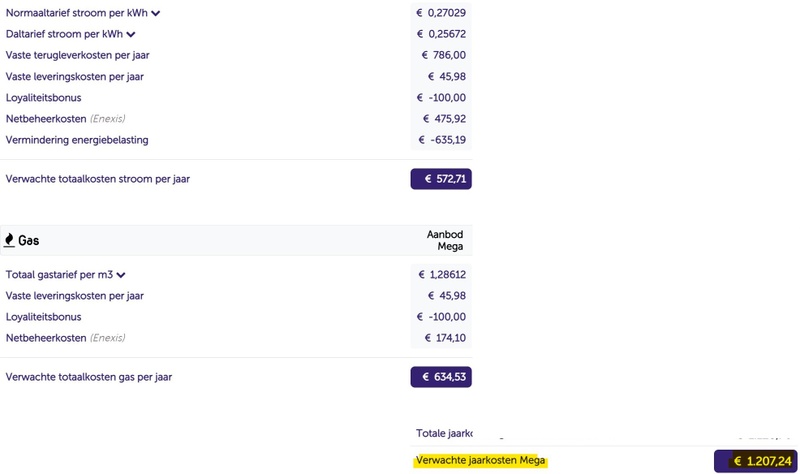The height and width of the screenshot is (474, 800).
Task: Click Totaal gastarief per m3 label
Action: pos(59,275)
